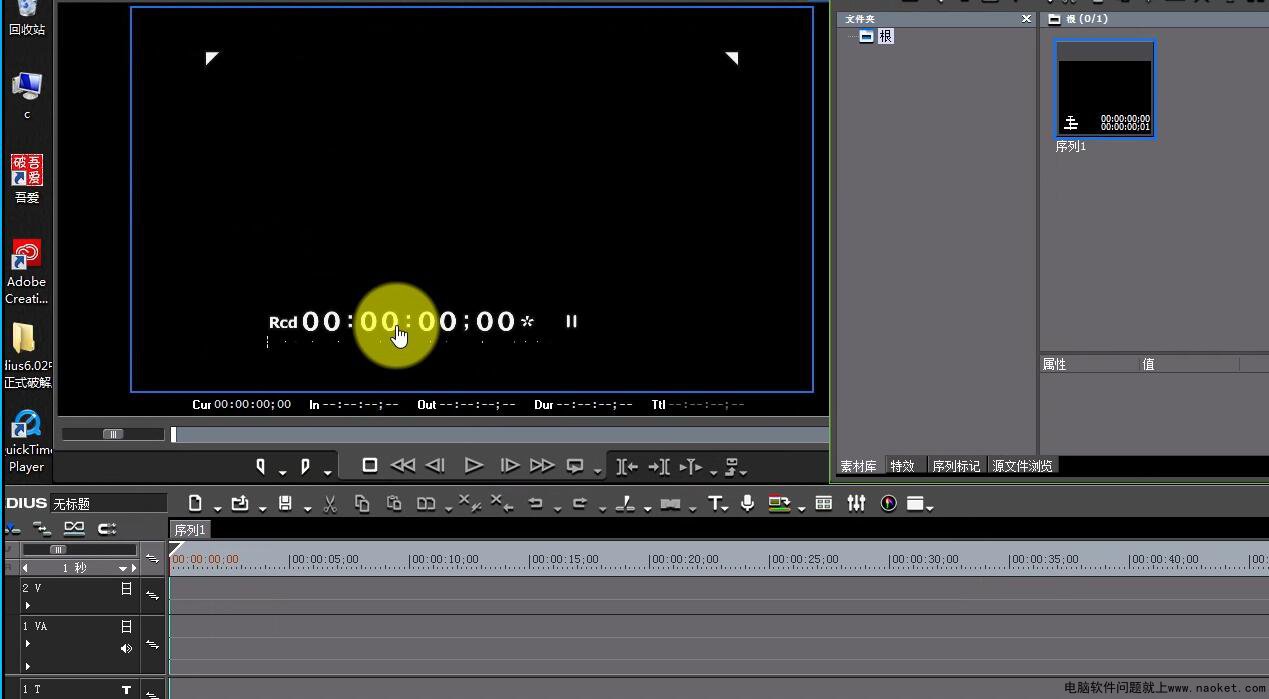Image resolution: width=1269 pixels, height=699 pixels.
Task: Toggle group/link mode icon
Action: tap(74, 528)
